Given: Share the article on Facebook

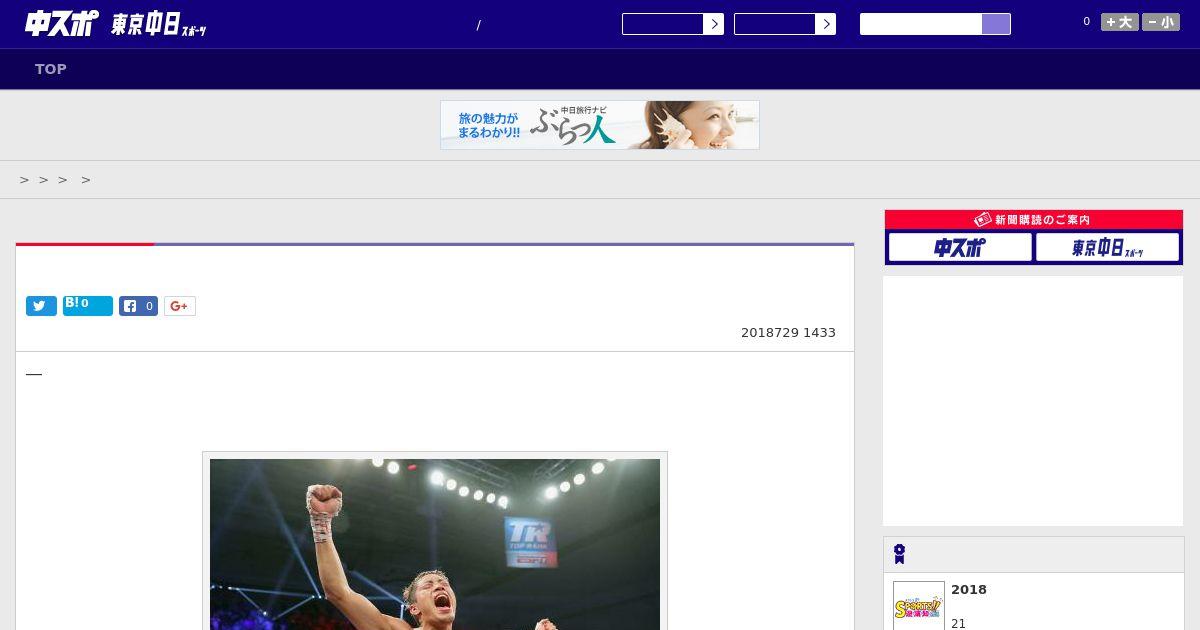Looking at the screenshot, I should [x=138, y=306].
